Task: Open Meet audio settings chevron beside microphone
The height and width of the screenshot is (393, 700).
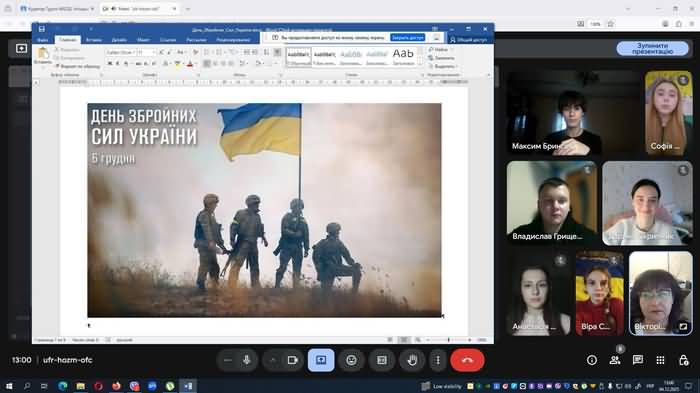Action: pos(228,360)
